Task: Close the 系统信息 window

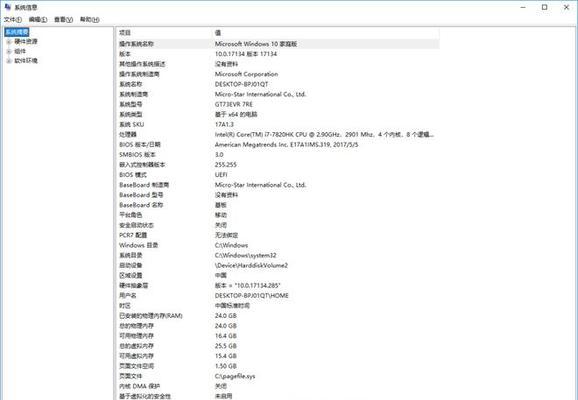Action: tap(566, 7)
